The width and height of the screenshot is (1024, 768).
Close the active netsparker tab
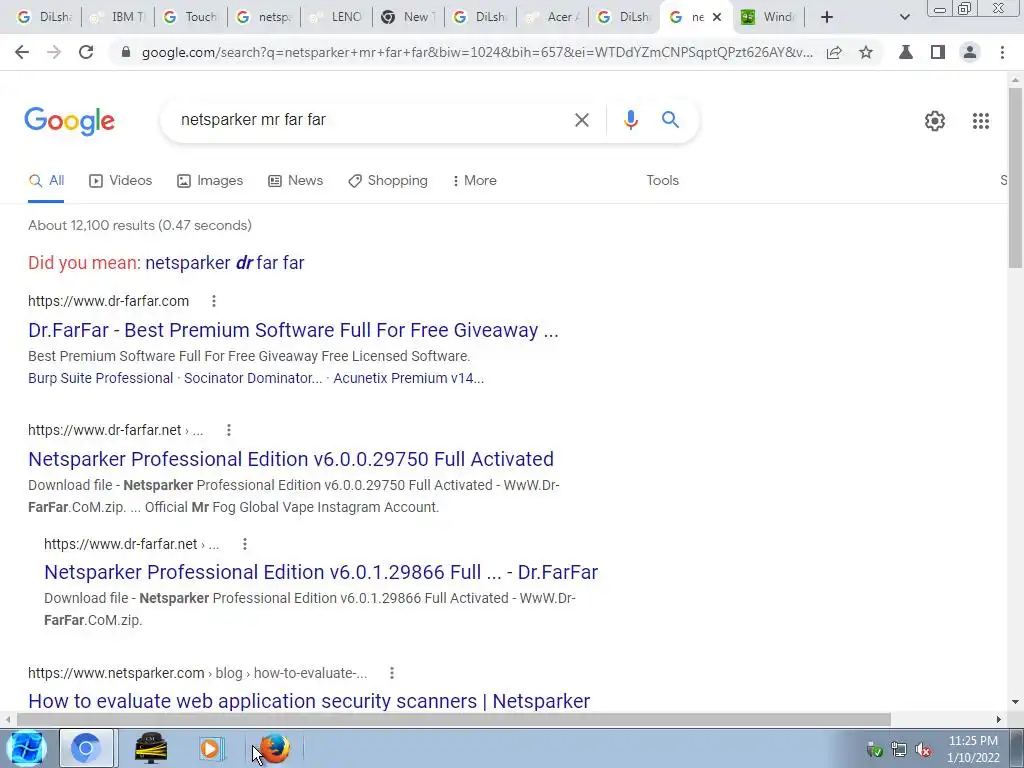[717, 17]
